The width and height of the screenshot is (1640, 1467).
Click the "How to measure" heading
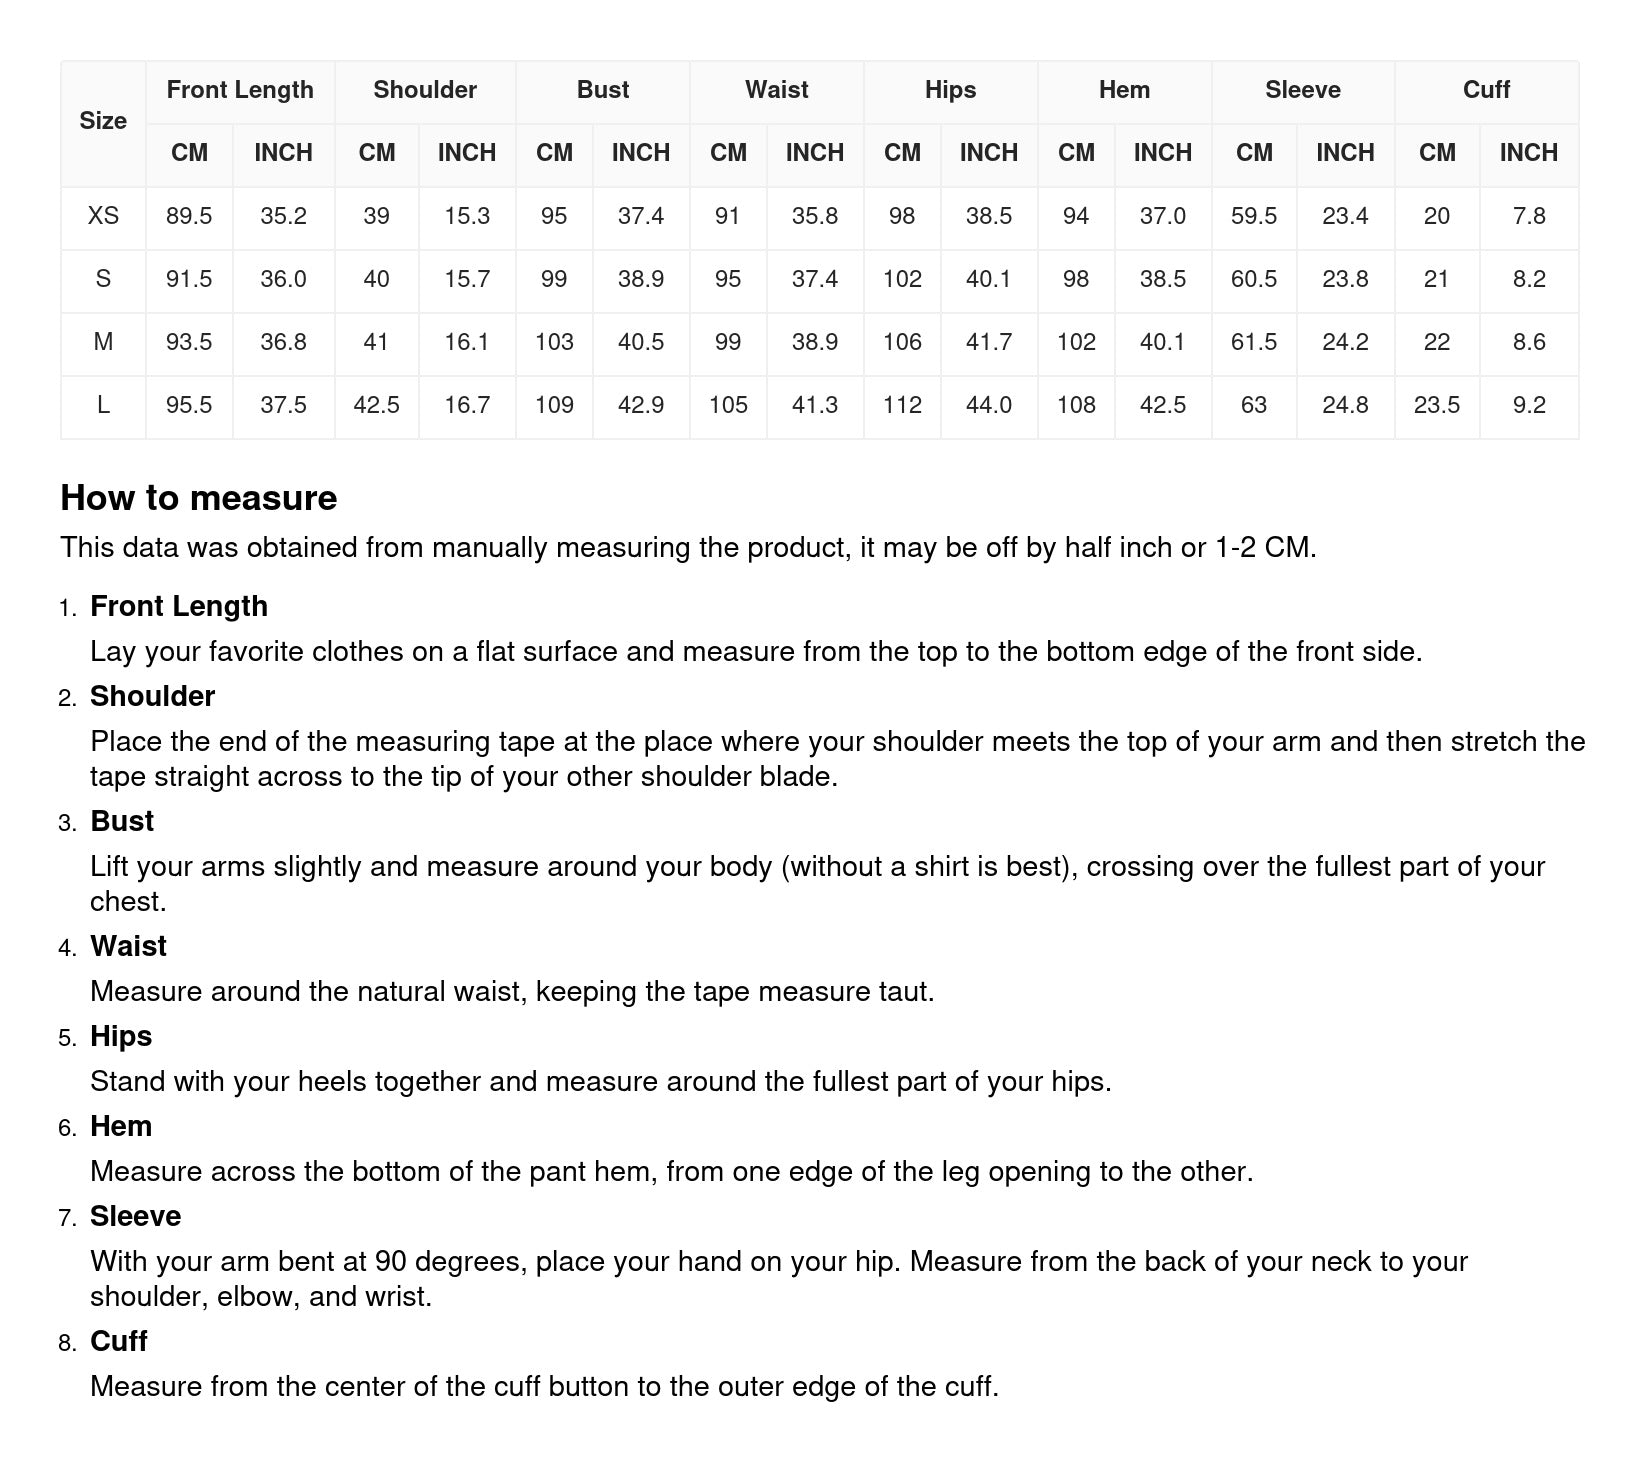199,498
